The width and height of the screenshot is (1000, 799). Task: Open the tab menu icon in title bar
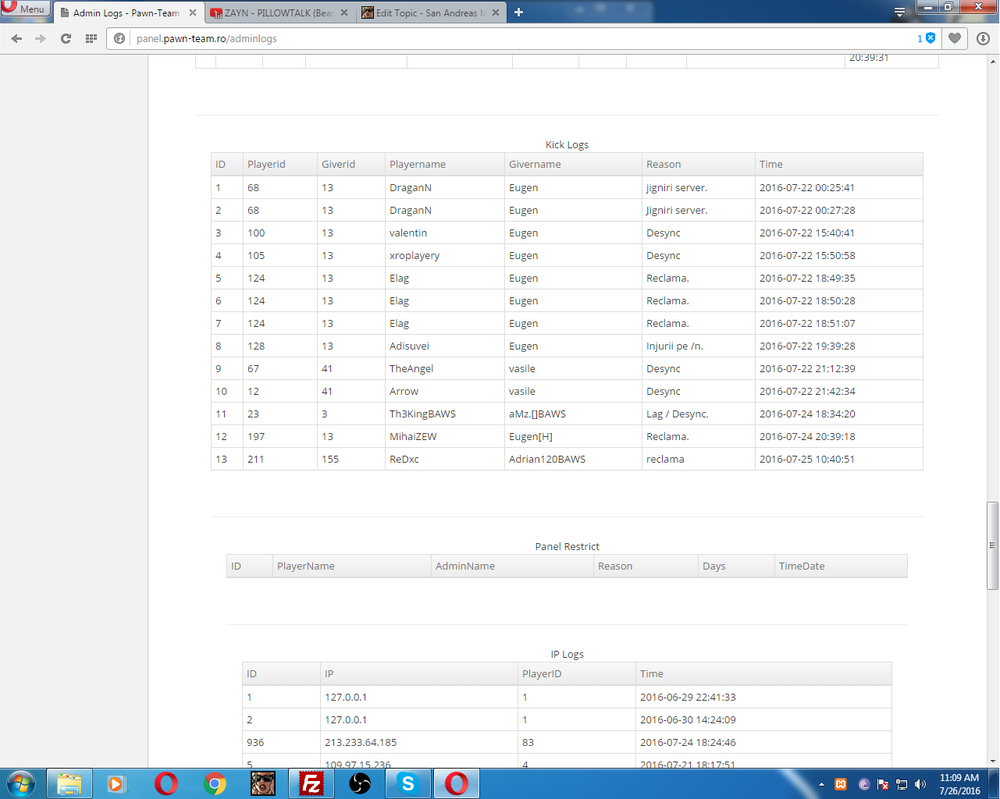tap(899, 12)
